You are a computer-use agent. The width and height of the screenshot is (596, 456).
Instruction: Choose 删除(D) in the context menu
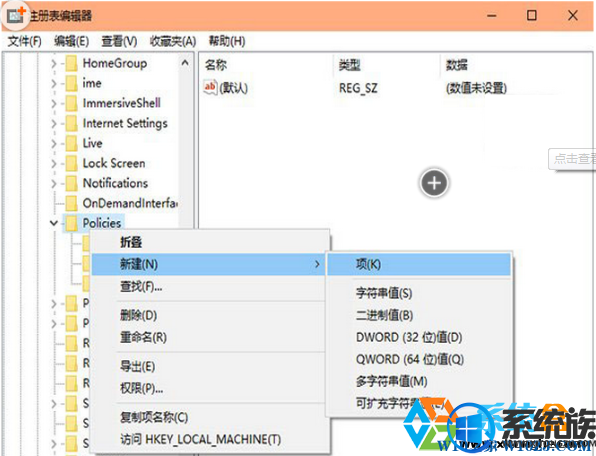138,315
